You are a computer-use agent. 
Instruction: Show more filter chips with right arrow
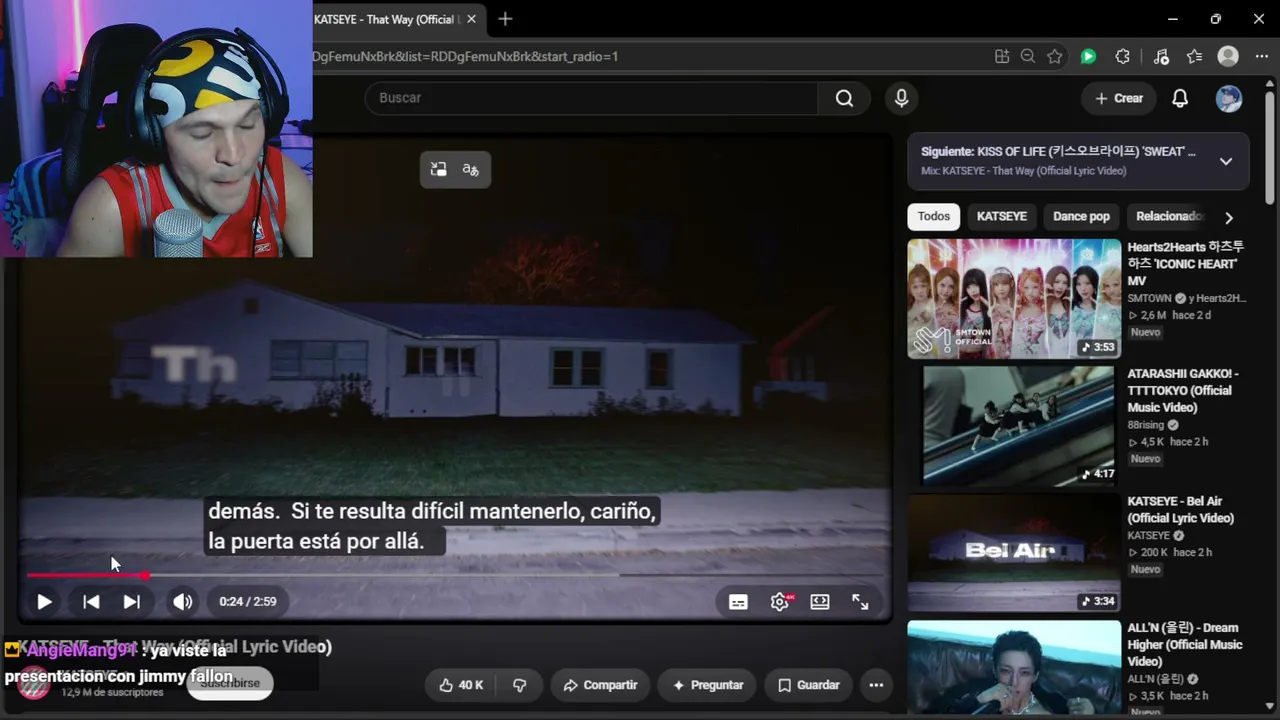pyautogui.click(x=1229, y=217)
